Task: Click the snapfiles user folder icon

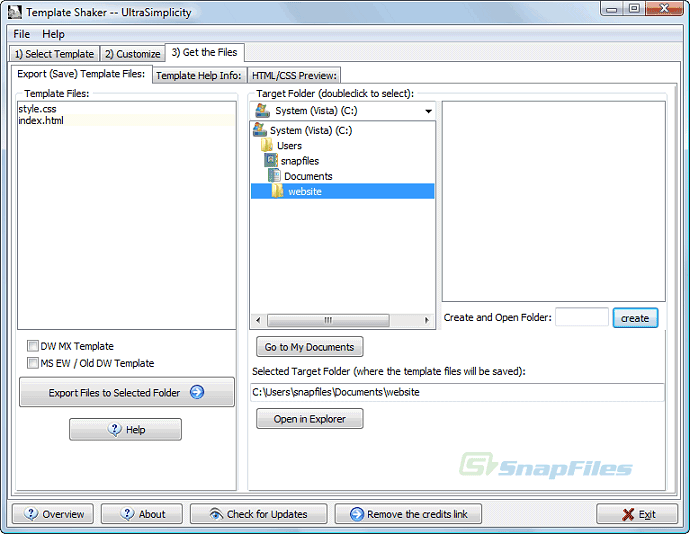Action: (271, 160)
